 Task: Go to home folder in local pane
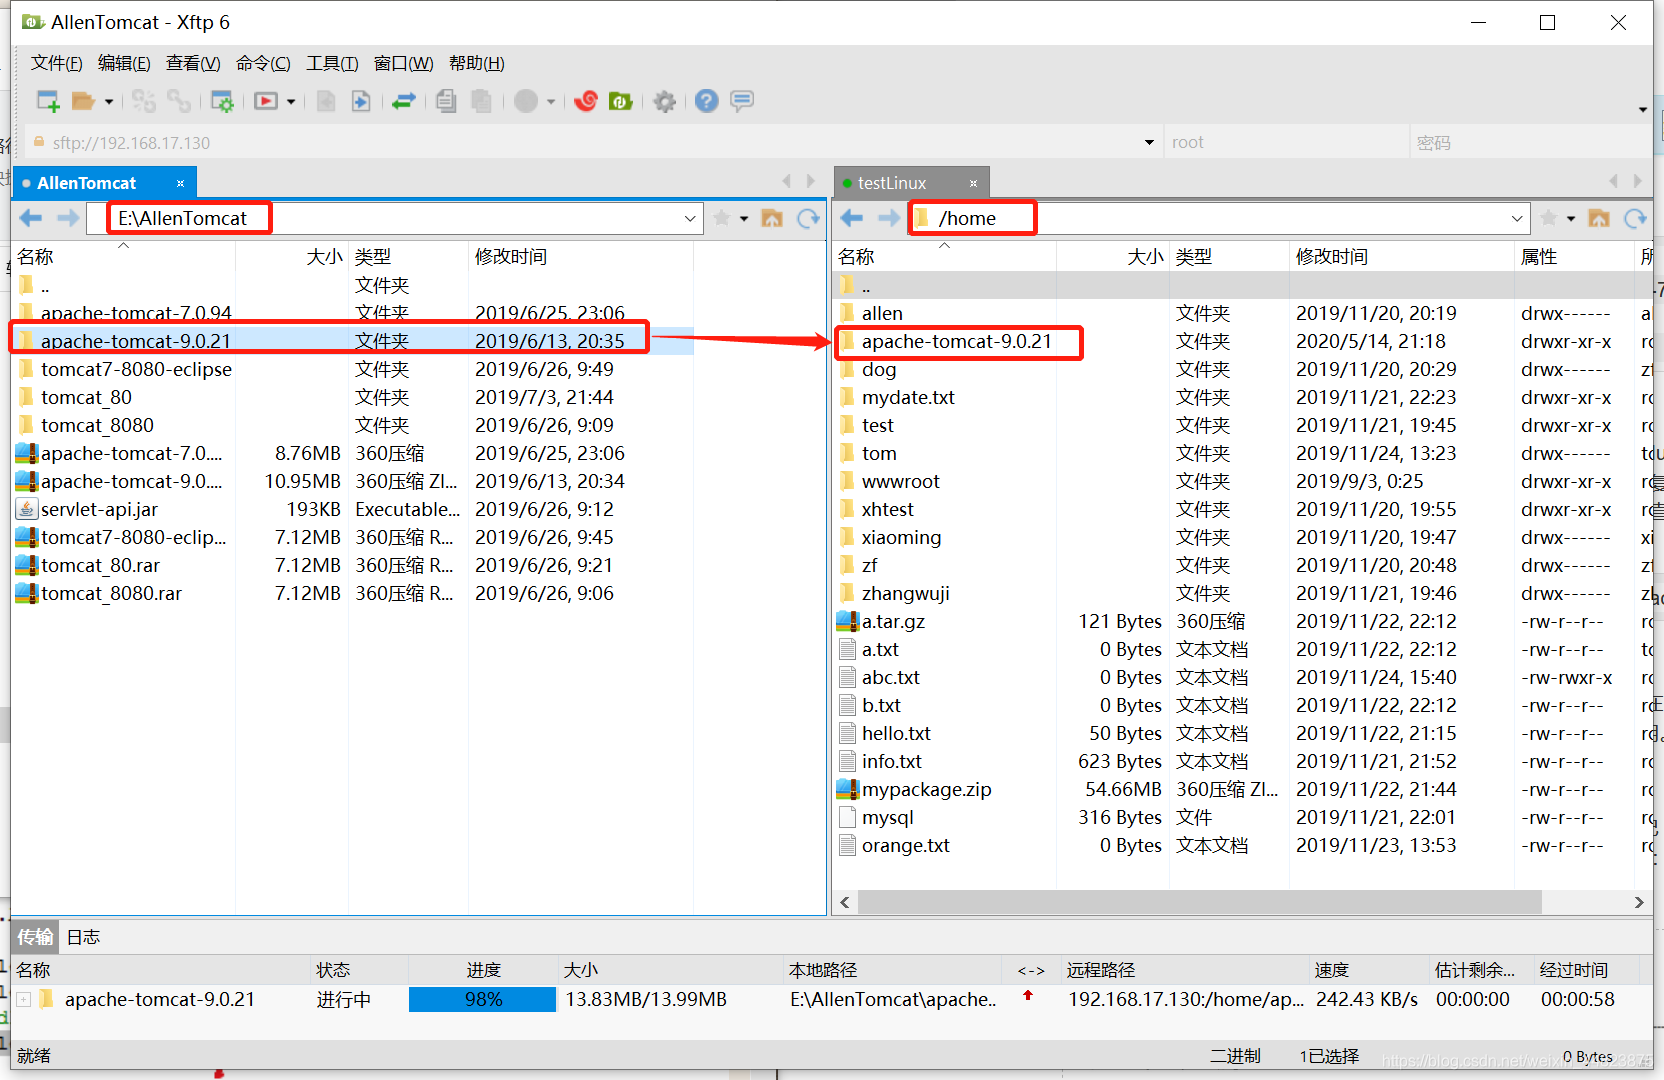(772, 218)
